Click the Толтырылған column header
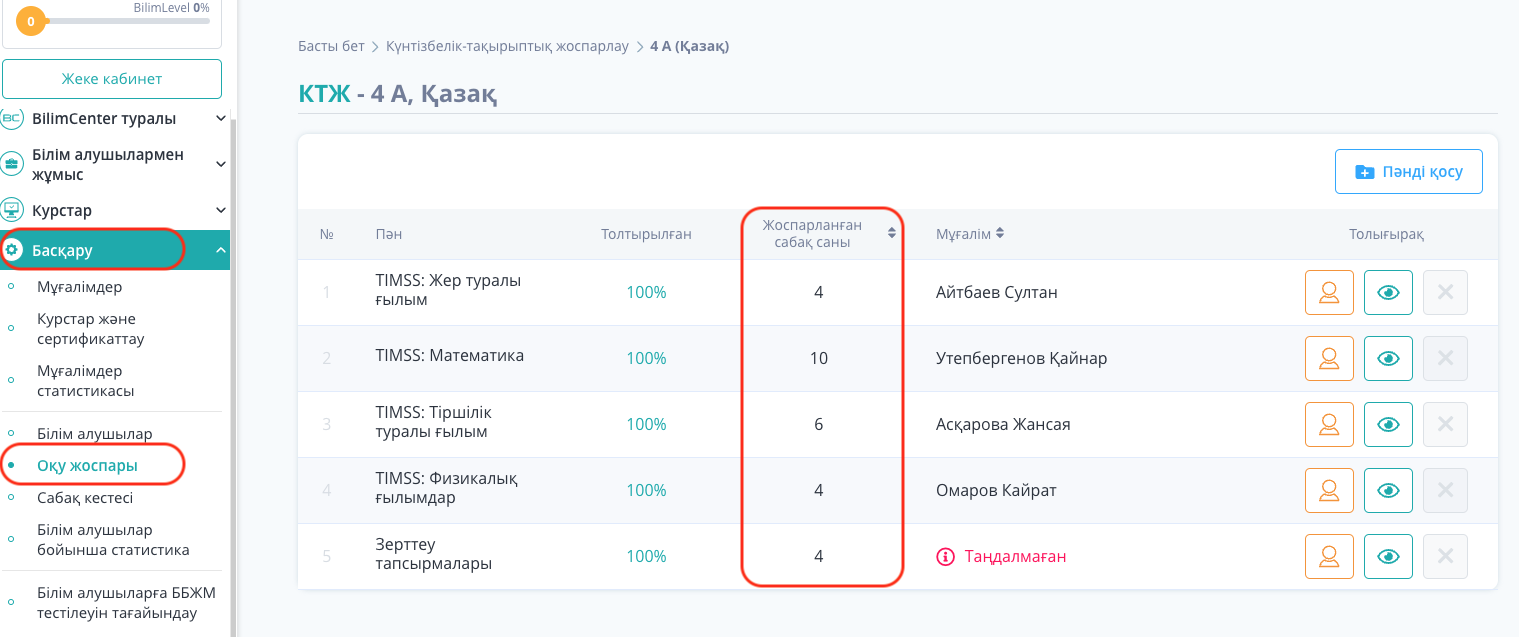This screenshot has width=1519, height=637. point(646,234)
